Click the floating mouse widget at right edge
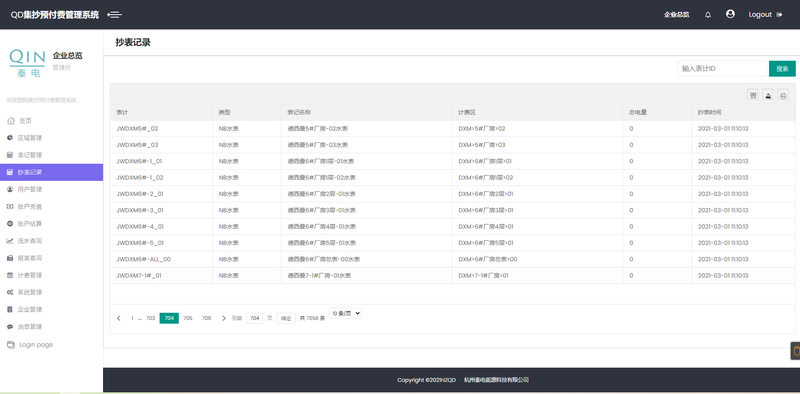 795,351
